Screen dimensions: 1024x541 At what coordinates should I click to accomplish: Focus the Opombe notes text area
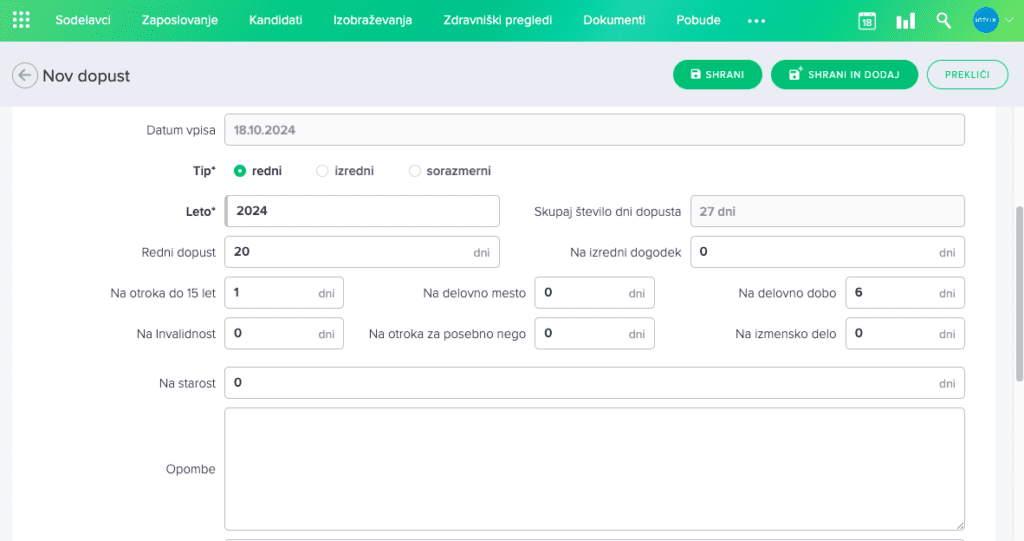[594, 468]
